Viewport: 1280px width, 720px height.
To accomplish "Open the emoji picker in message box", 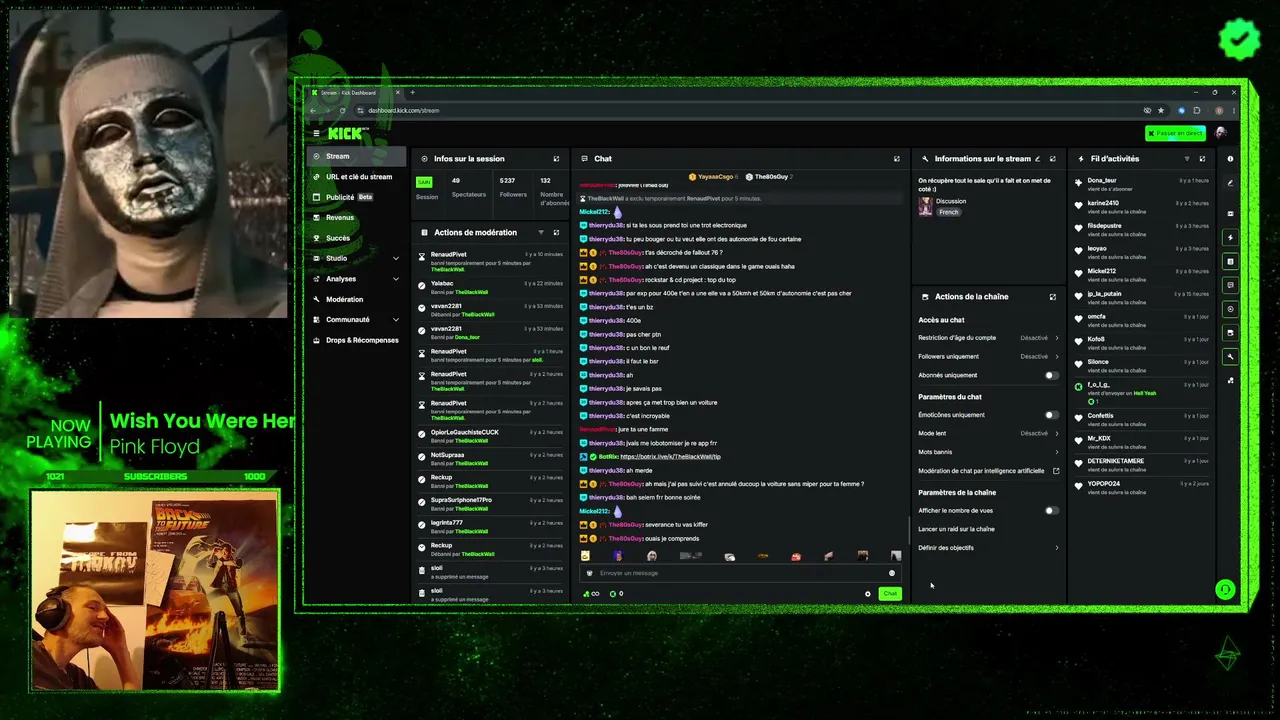I will [x=891, y=573].
